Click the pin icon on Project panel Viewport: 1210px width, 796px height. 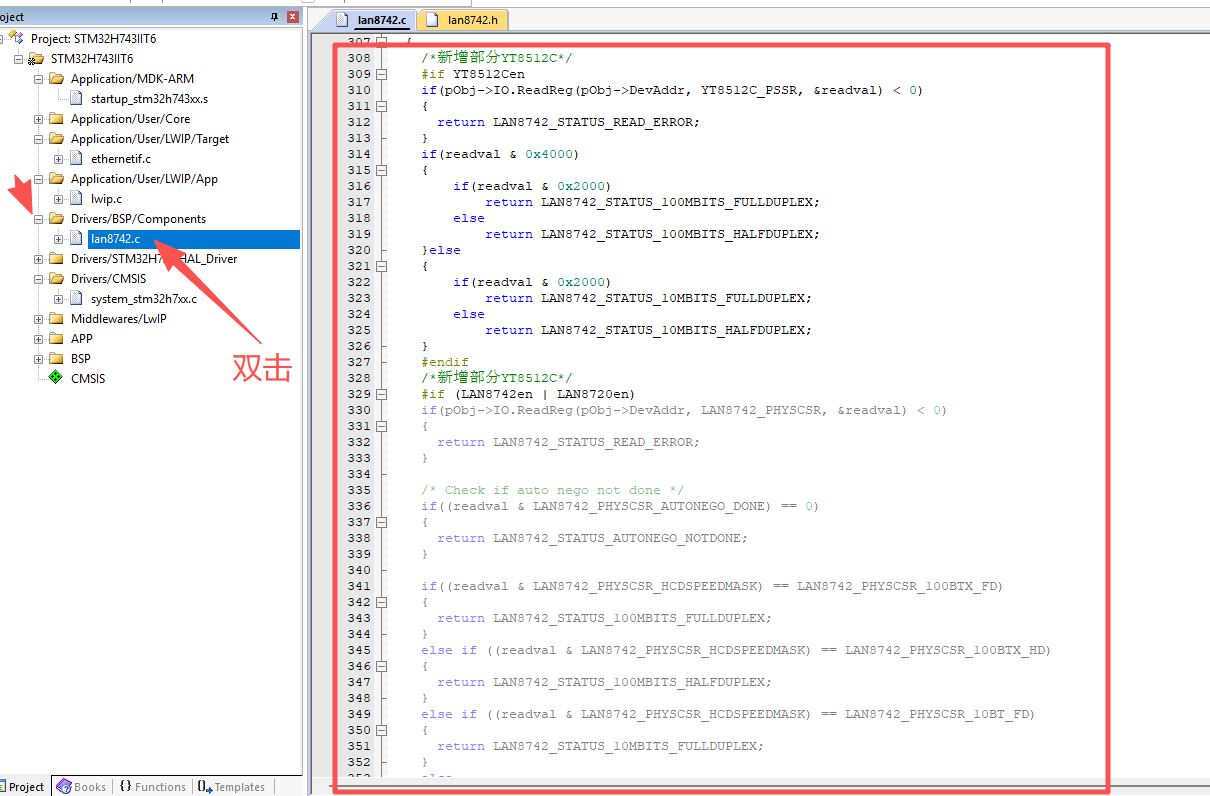click(275, 17)
